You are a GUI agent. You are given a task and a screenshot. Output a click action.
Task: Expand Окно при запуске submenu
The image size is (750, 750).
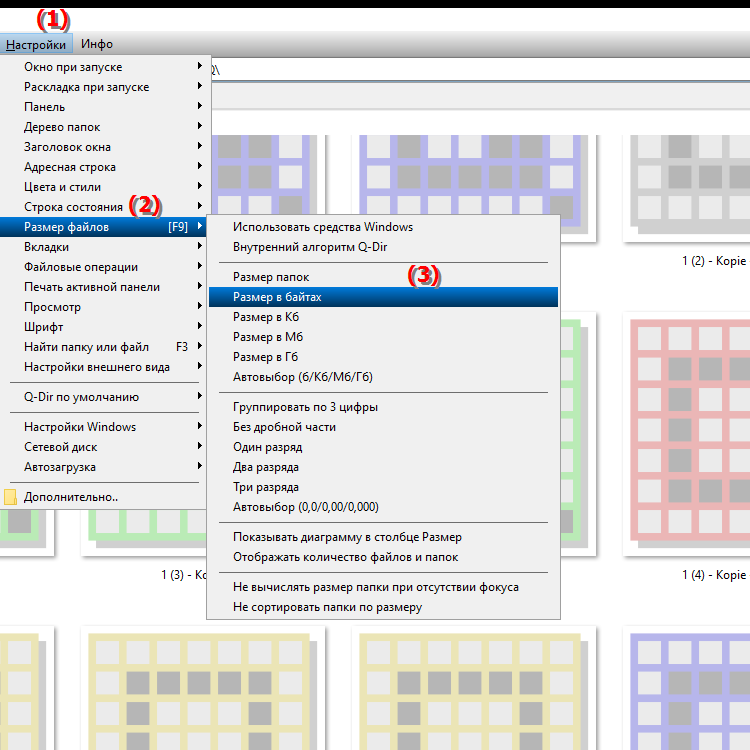coord(104,67)
